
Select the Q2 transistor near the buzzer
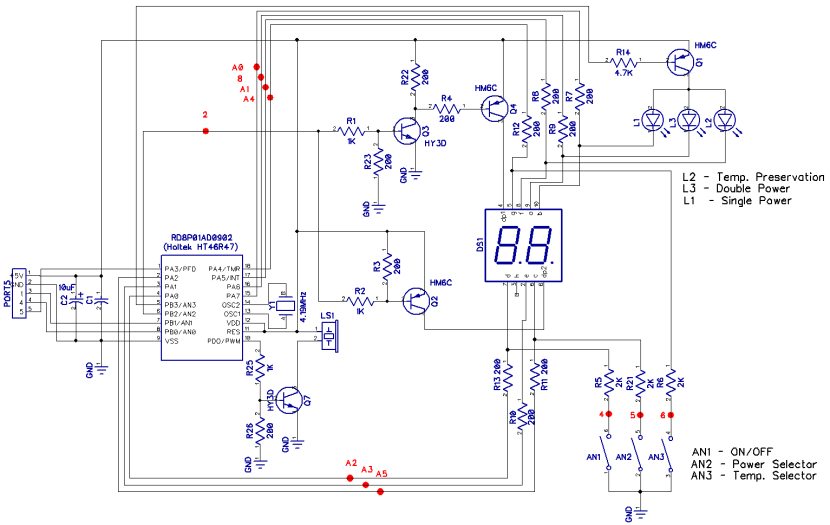point(415,300)
